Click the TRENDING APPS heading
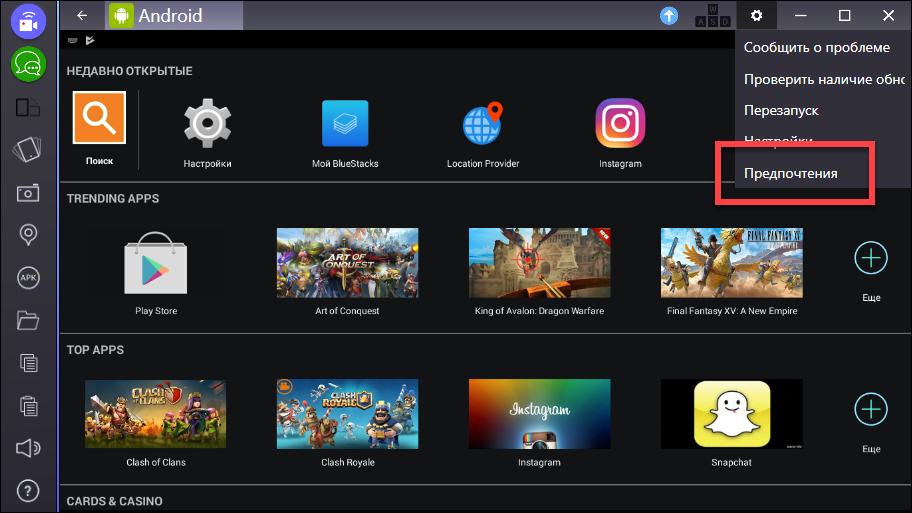 tap(113, 199)
